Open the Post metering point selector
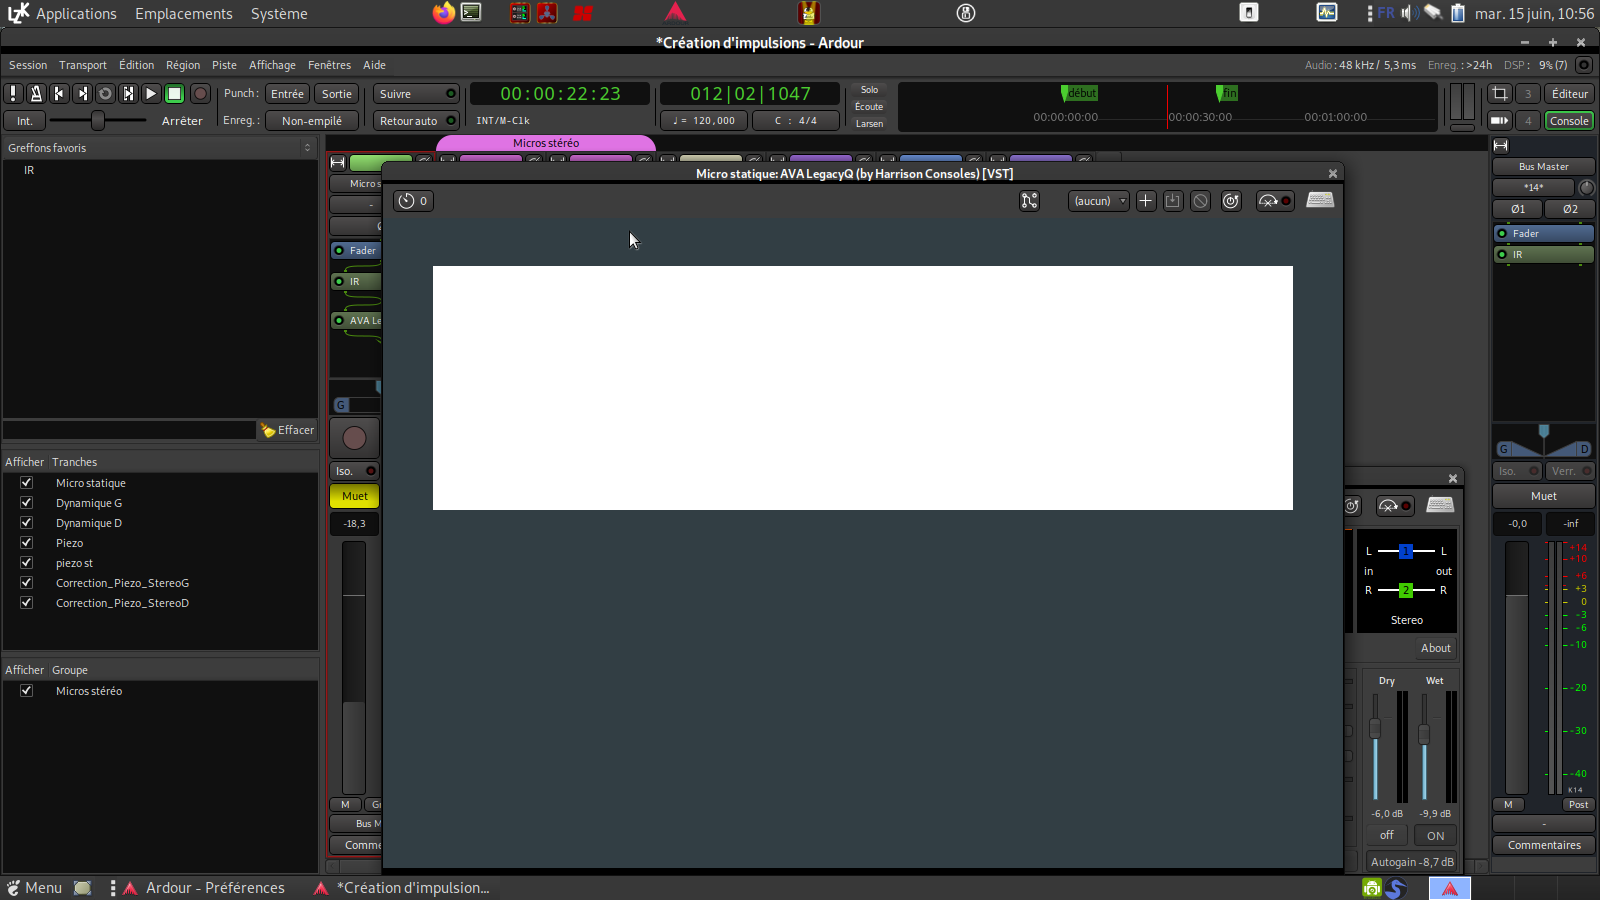The width and height of the screenshot is (1600, 900). [1578, 805]
